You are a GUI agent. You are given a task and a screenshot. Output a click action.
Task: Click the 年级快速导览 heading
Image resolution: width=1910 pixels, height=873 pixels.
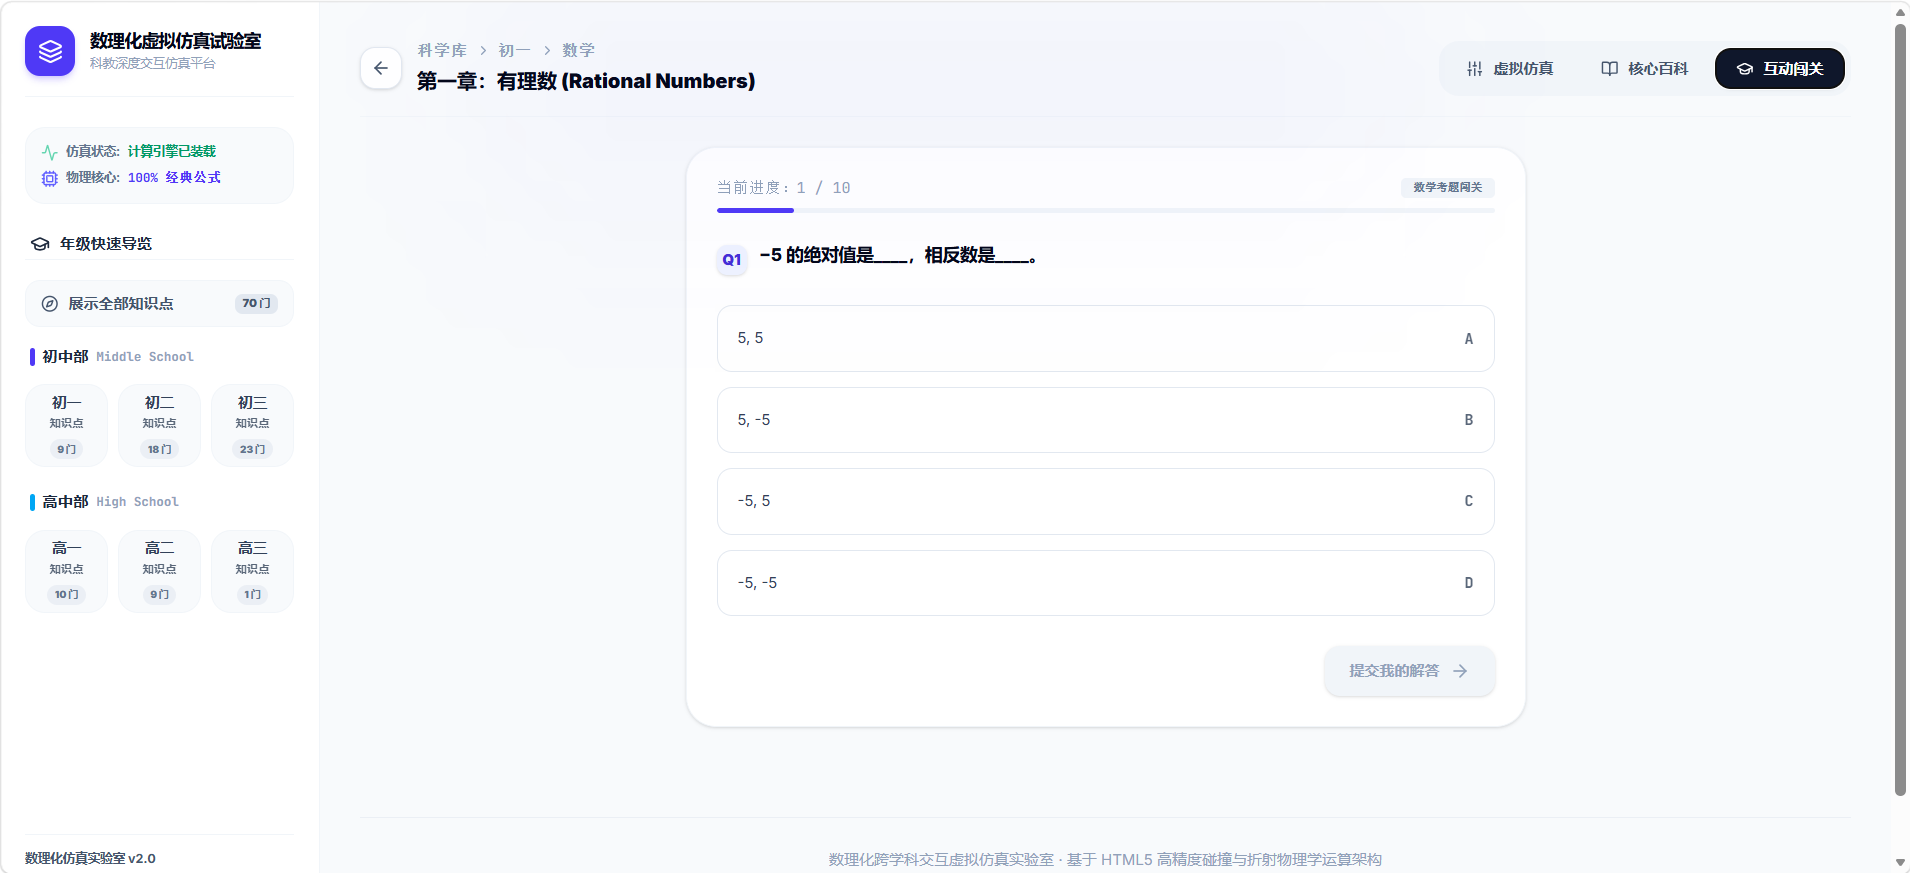(x=106, y=244)
